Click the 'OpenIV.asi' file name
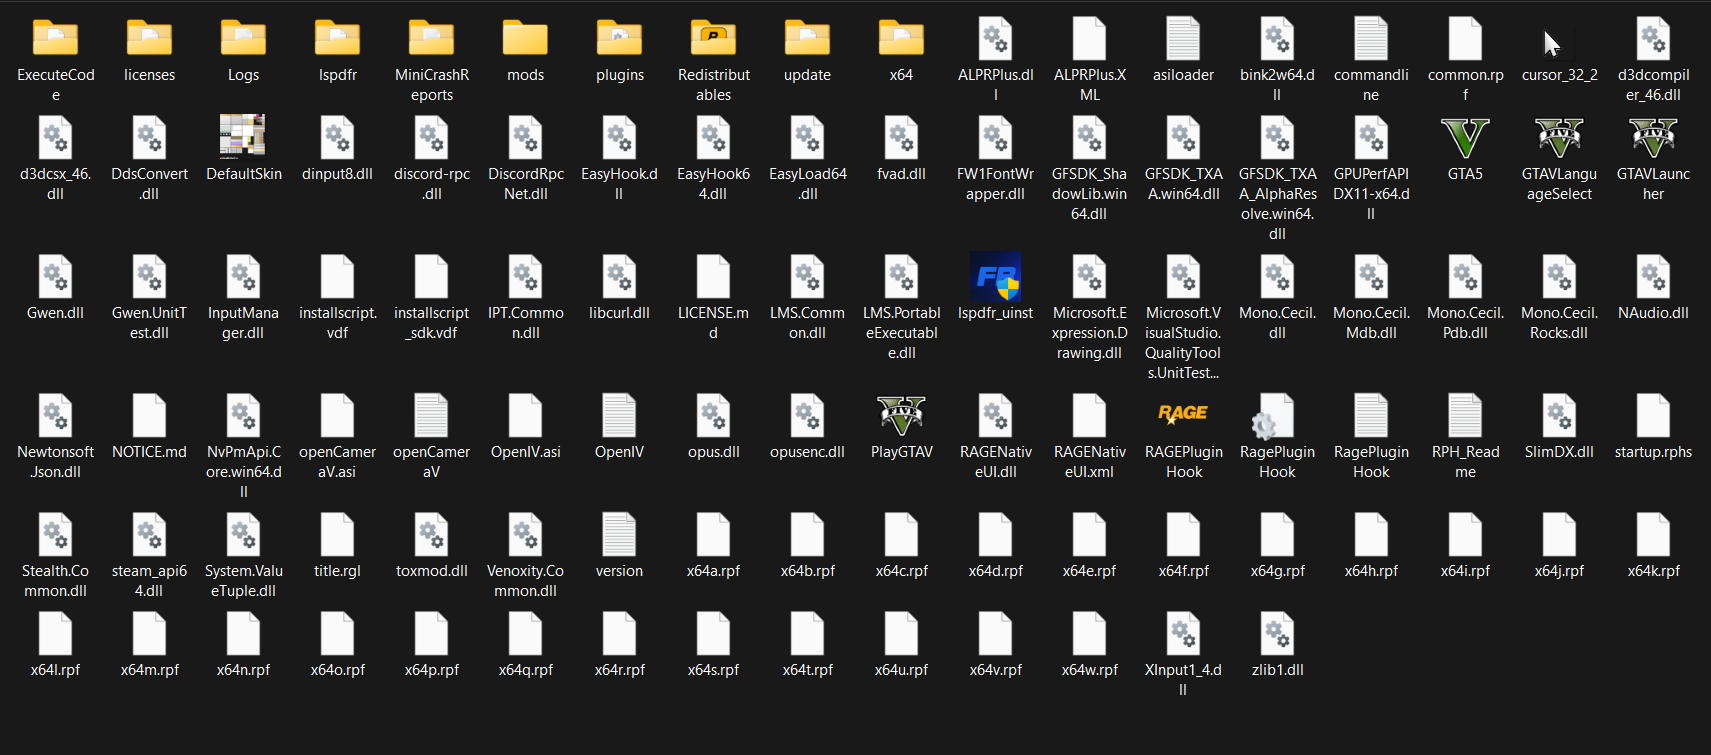1711x755 pixels. pyautogui.click(x=526, y=452)
